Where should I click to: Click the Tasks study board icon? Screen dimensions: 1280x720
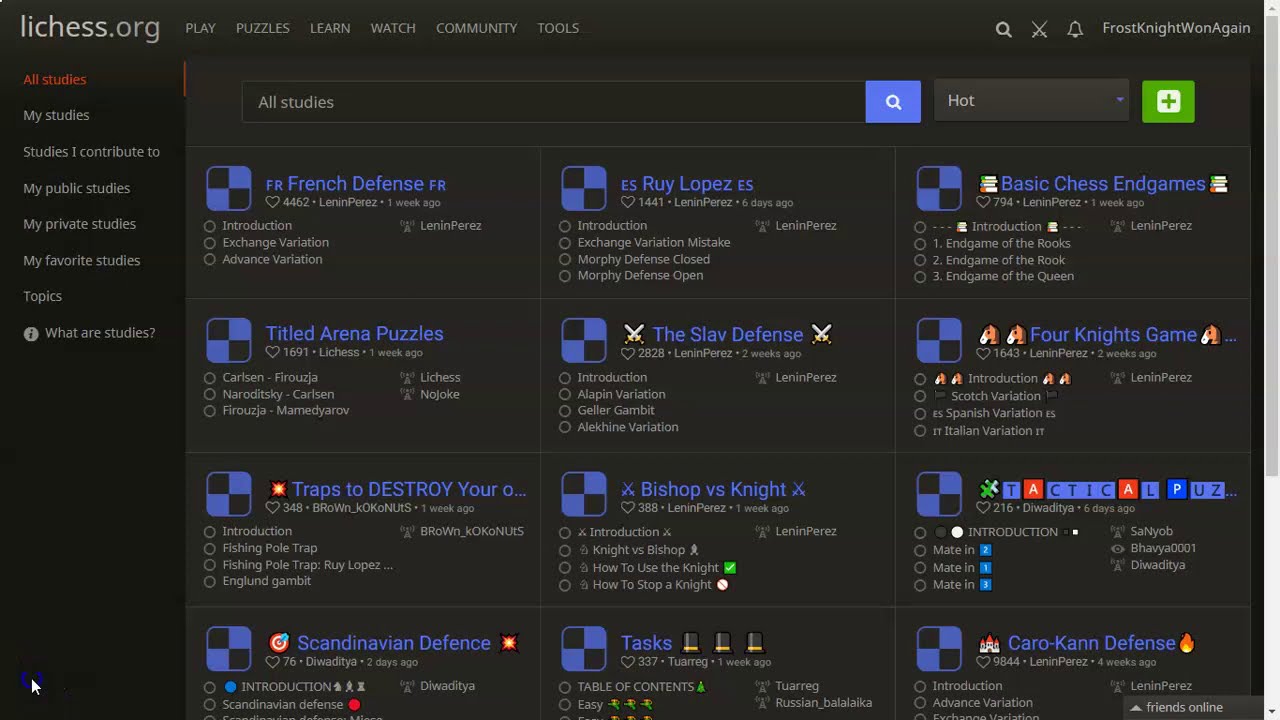pyautogui.click(x=584, y=648)
